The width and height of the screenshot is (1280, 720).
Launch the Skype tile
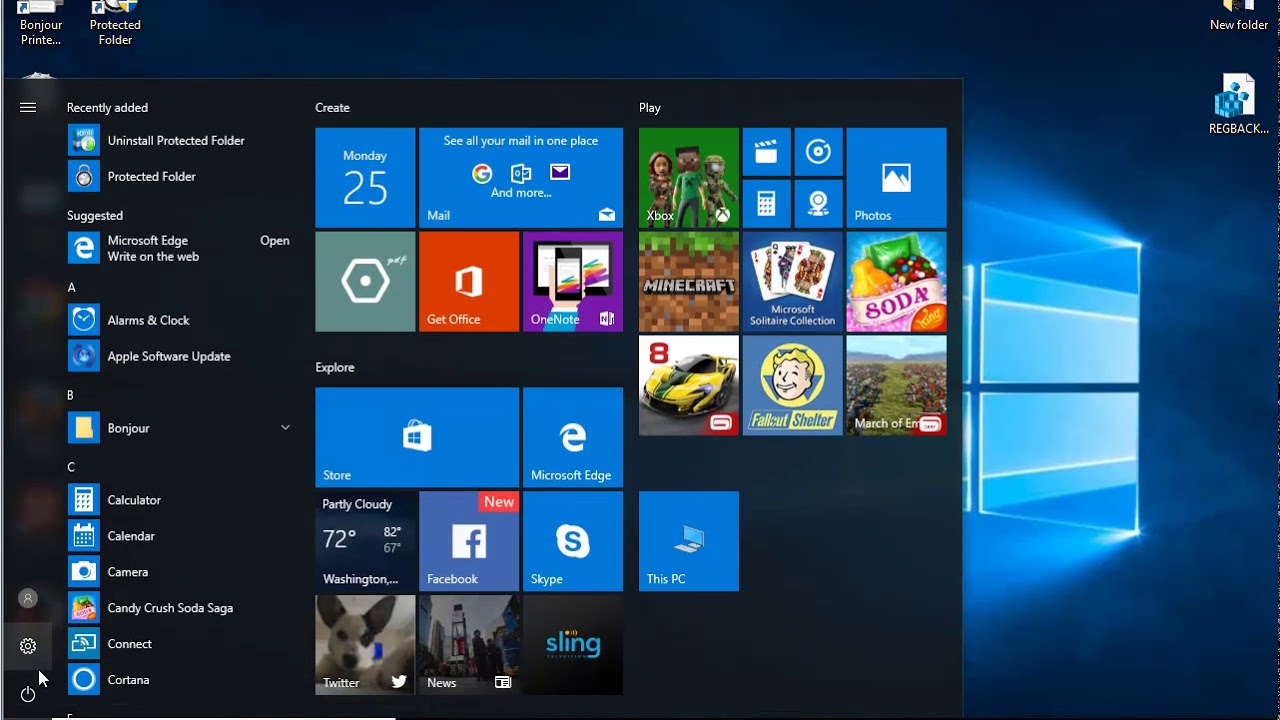[573, 542]
